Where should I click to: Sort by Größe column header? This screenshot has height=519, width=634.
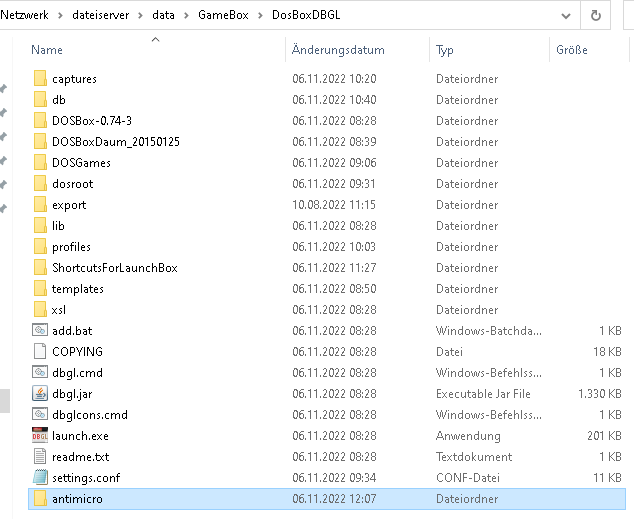point(571,50)
